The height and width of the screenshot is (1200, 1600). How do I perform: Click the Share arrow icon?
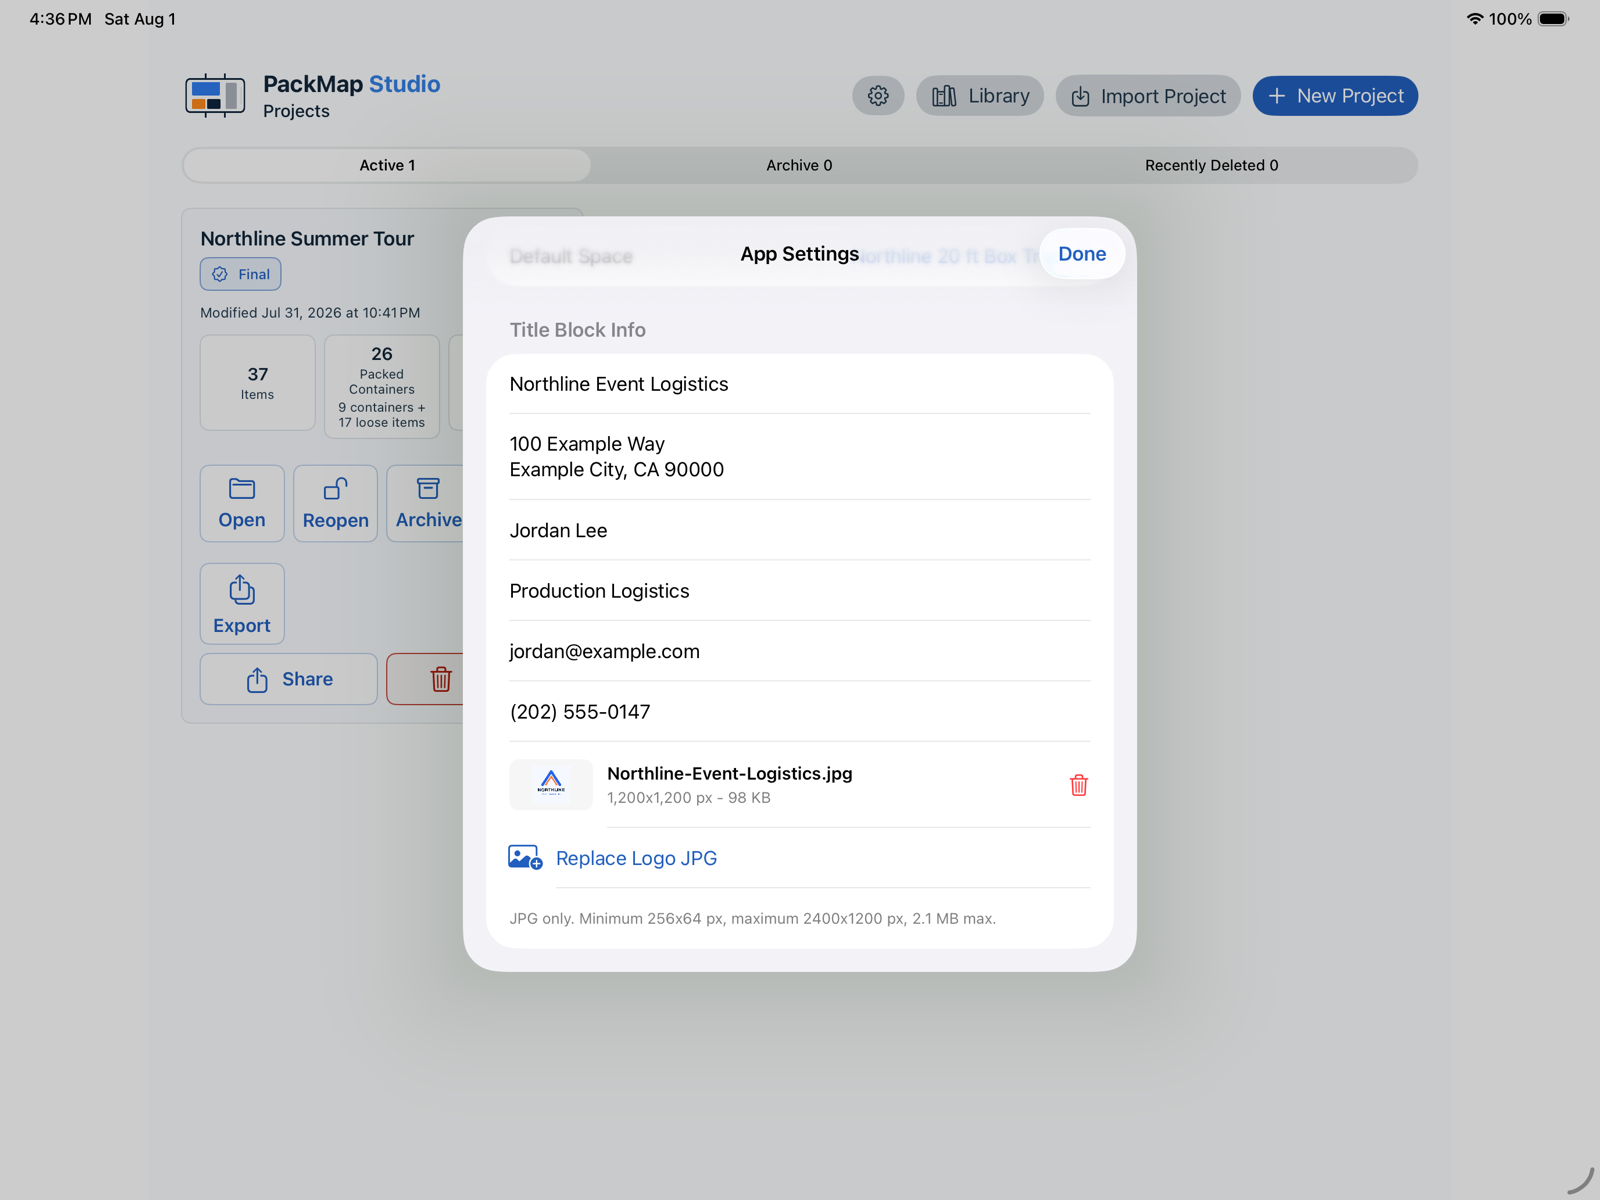pos(257,680)
